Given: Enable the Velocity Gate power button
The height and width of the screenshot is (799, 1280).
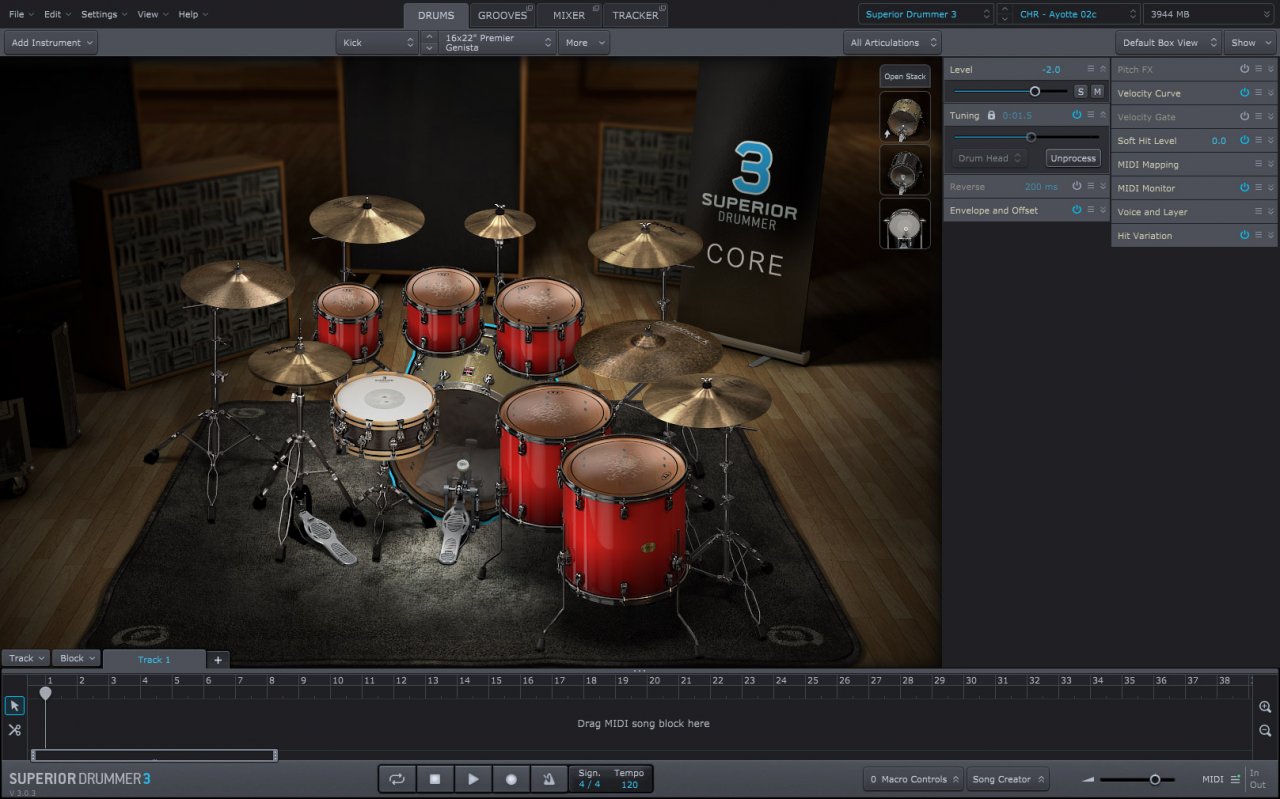Looking at the screenshot, I should click(x=1245, y=117).
